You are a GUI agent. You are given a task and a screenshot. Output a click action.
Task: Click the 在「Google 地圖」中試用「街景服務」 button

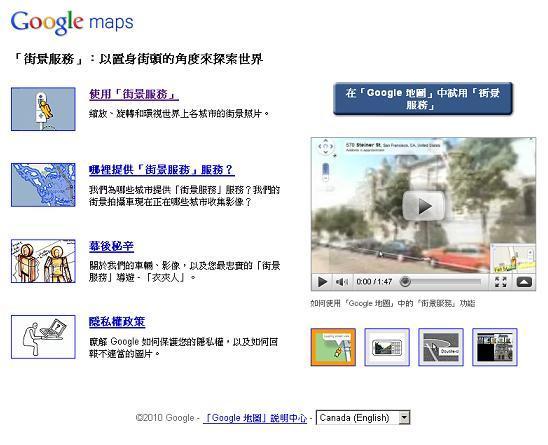423,99
